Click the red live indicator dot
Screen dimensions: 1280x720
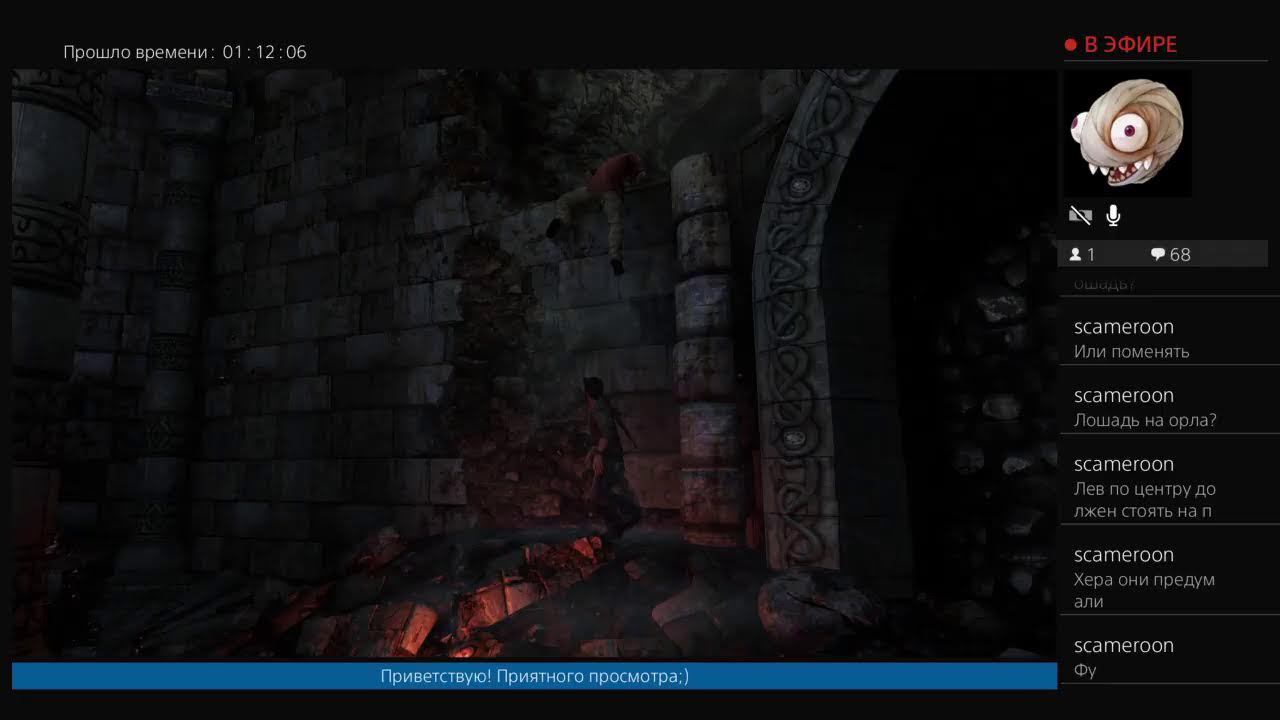point(1070,45)
